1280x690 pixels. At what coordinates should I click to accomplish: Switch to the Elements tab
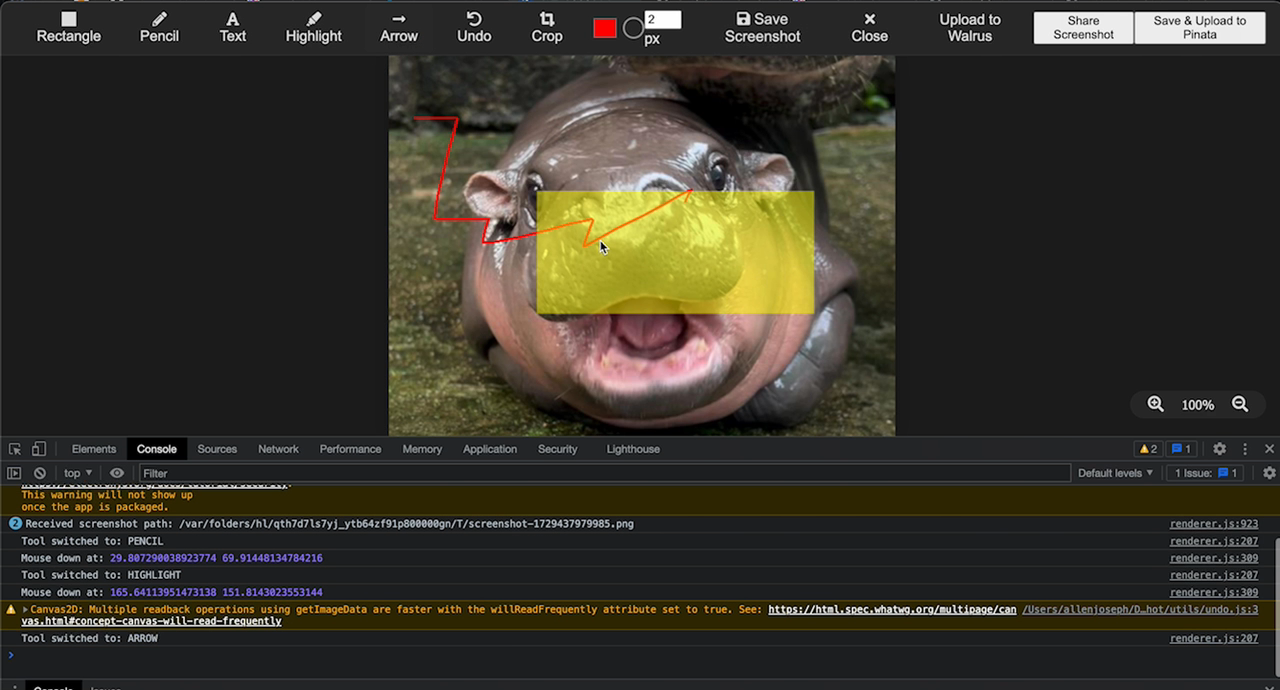tap(94, 449)
